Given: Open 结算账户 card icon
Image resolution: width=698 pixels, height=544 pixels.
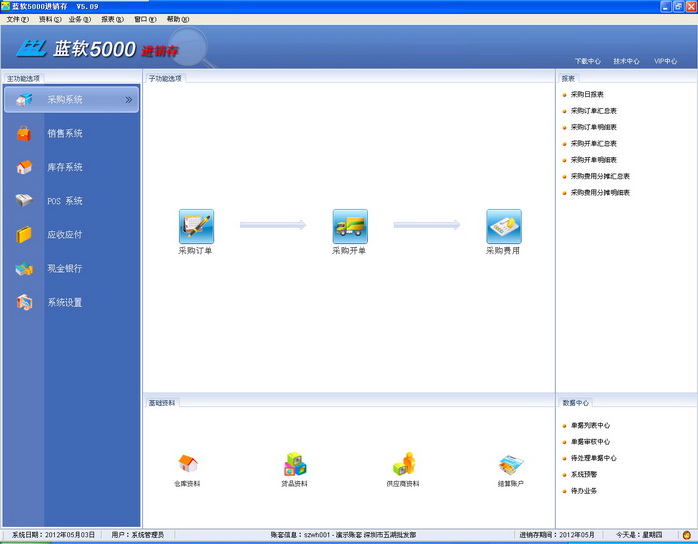Looking at the screenshot, I should pos(511,465).
